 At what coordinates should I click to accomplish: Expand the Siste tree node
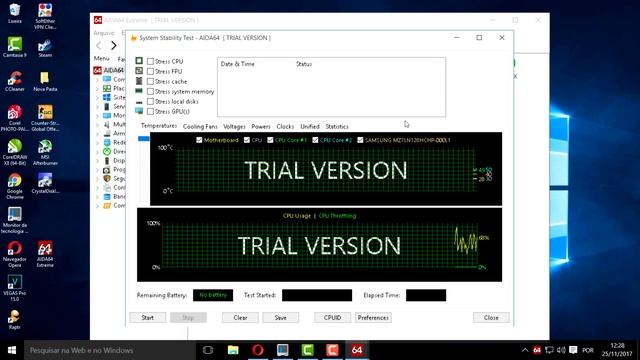[x=98, y=97]
